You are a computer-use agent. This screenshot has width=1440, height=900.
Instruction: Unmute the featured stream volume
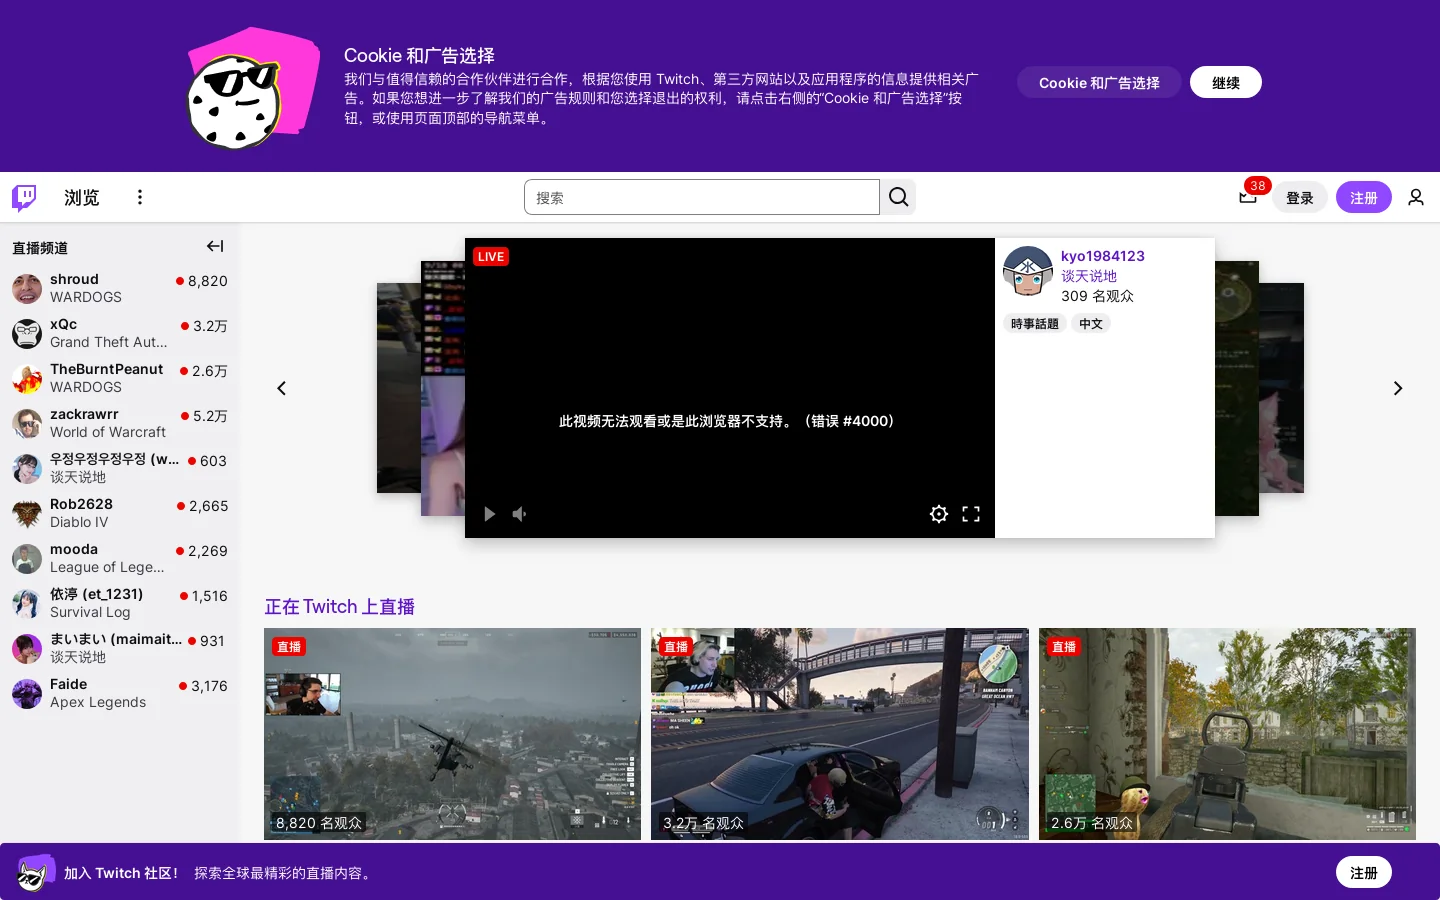[520, 514]
